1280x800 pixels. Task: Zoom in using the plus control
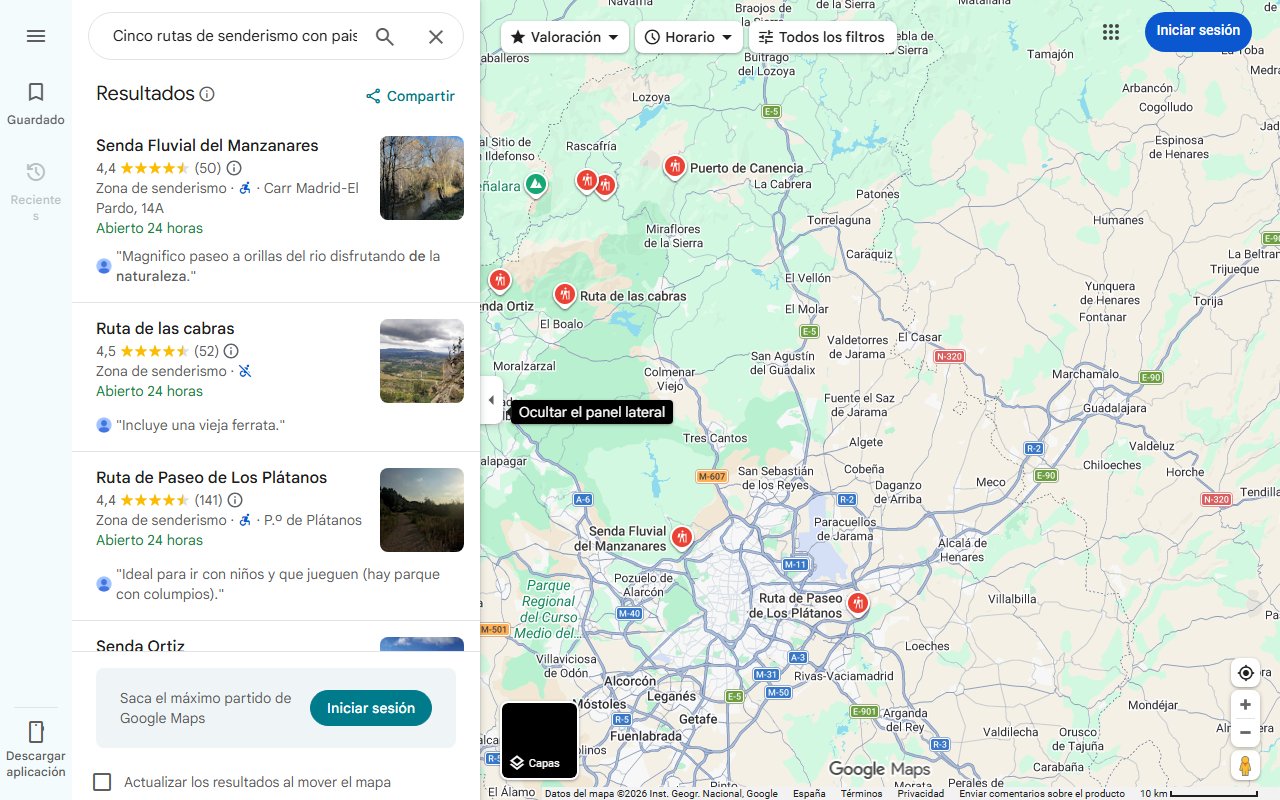tap(1245, 704)
